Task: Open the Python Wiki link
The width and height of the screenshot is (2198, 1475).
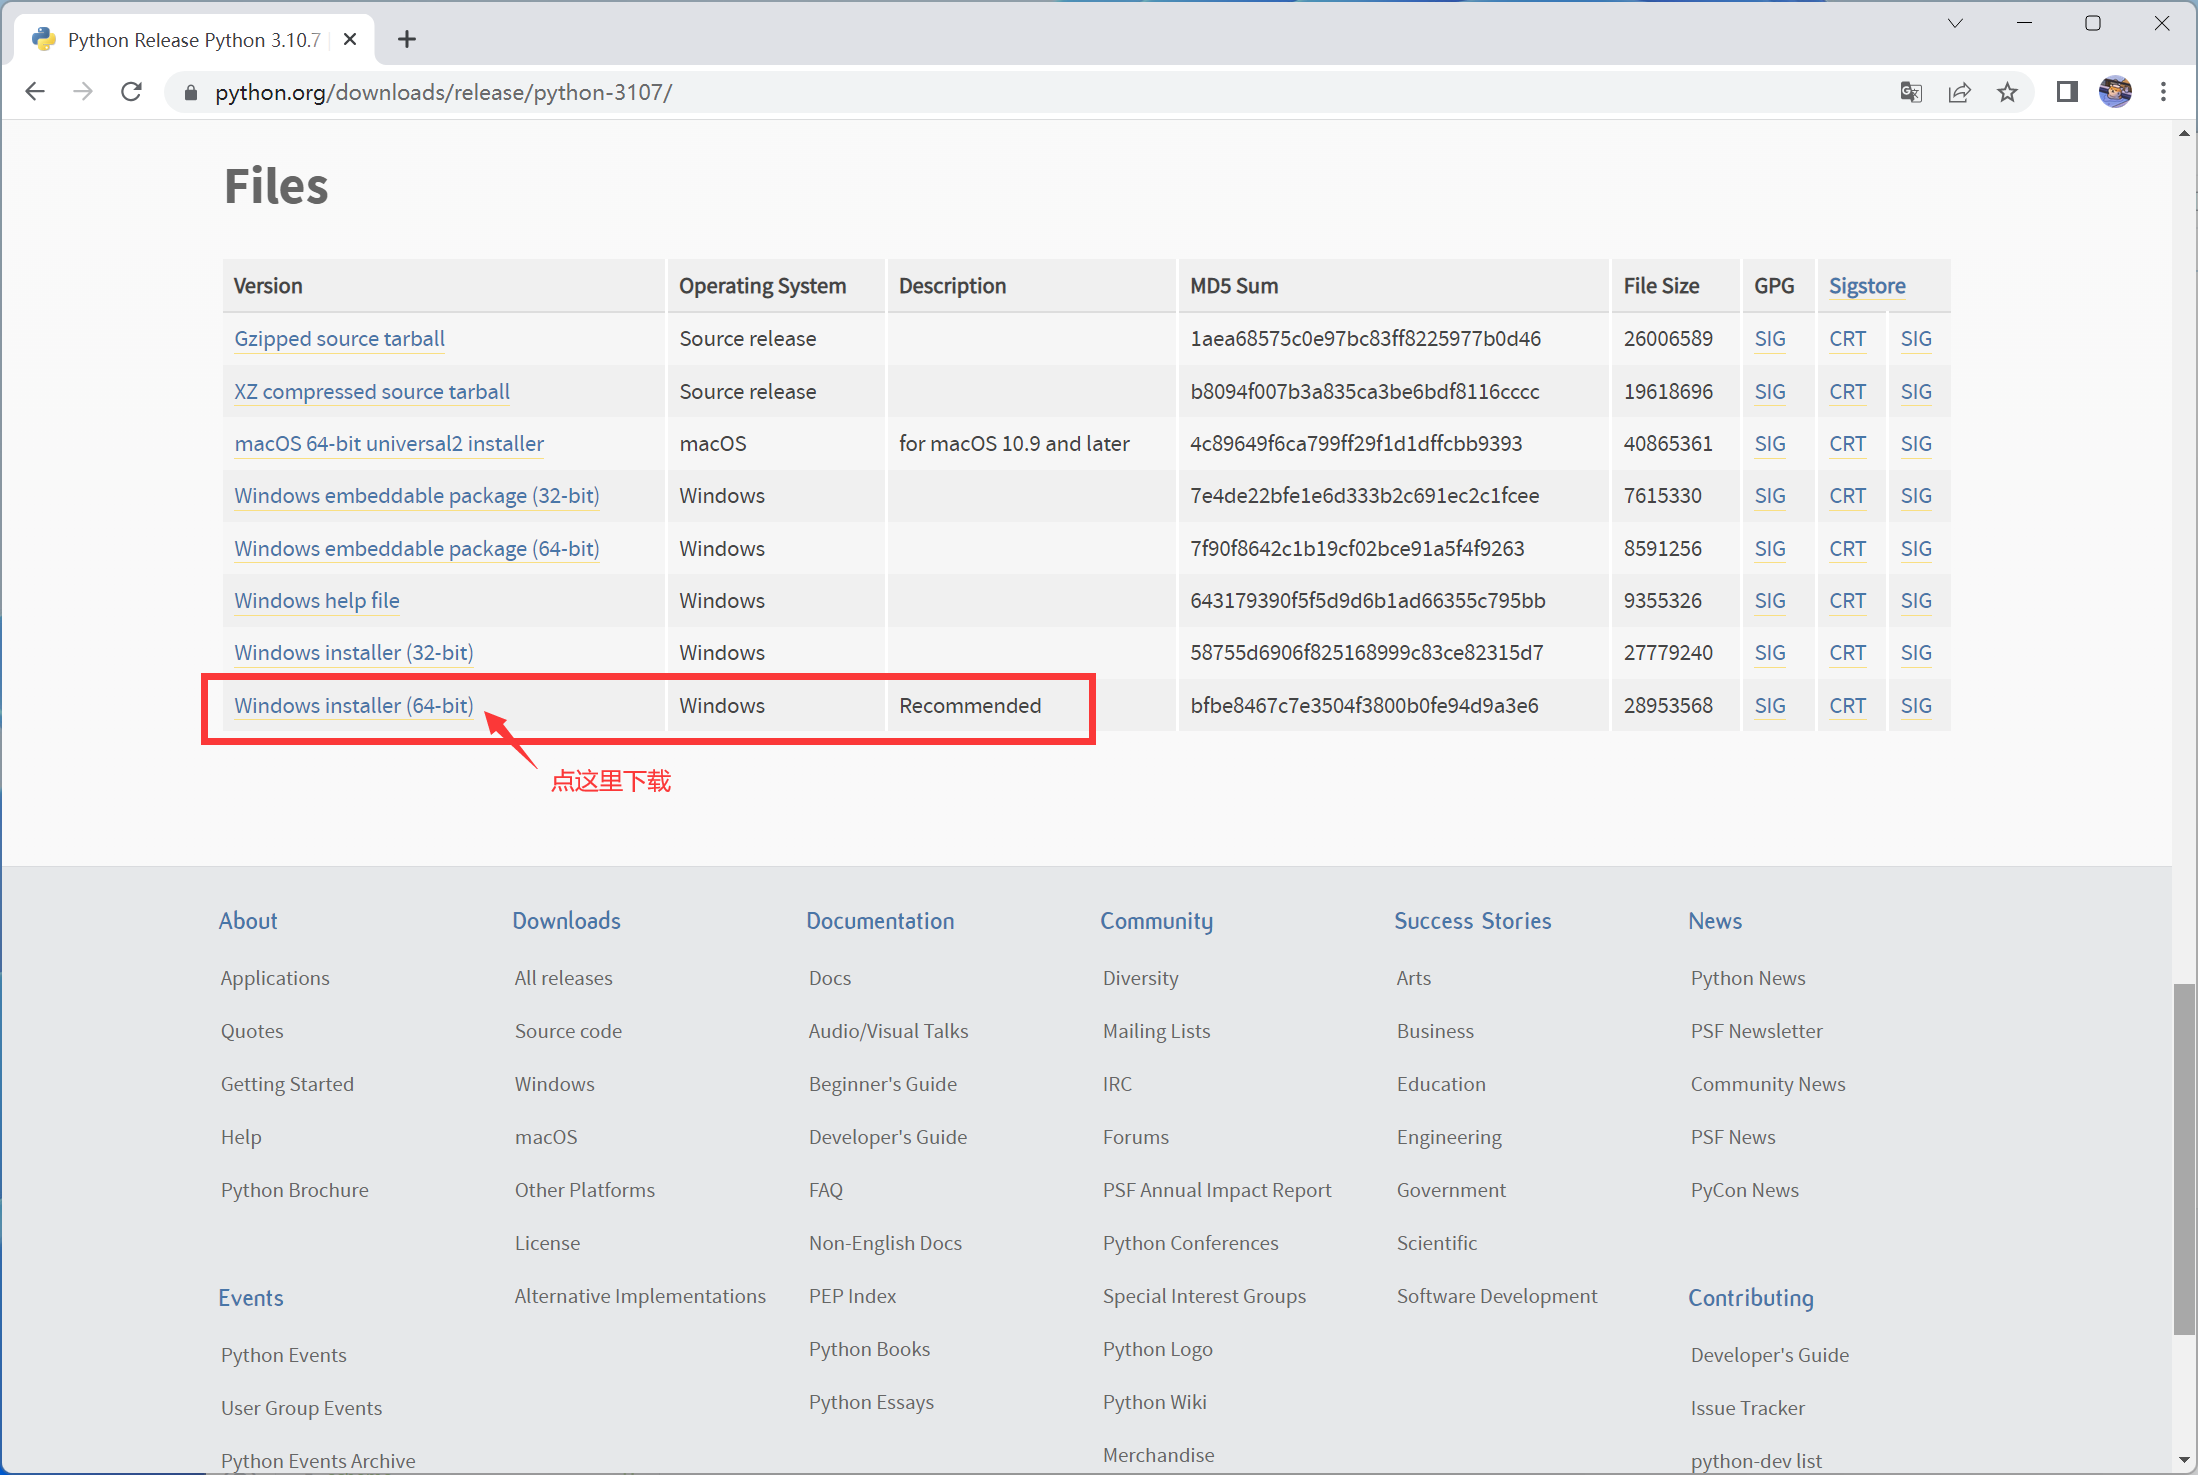Action: coord(1155,1402)
